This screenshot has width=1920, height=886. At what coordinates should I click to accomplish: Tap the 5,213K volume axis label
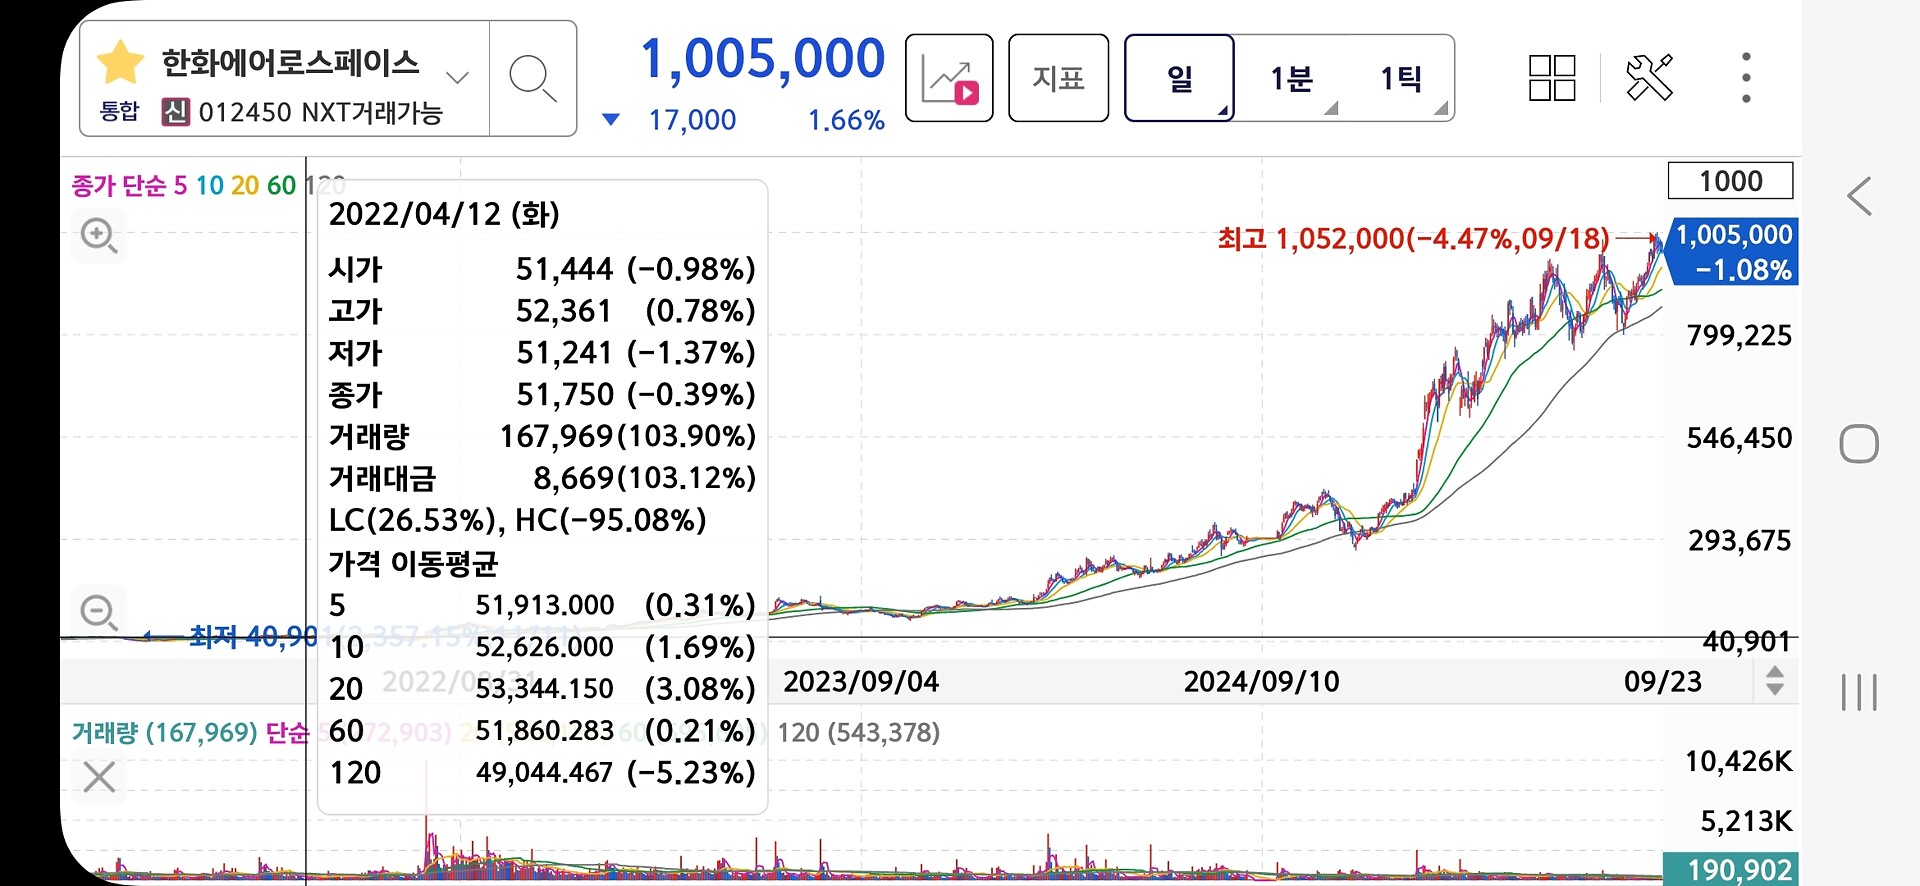point(1746,822)
